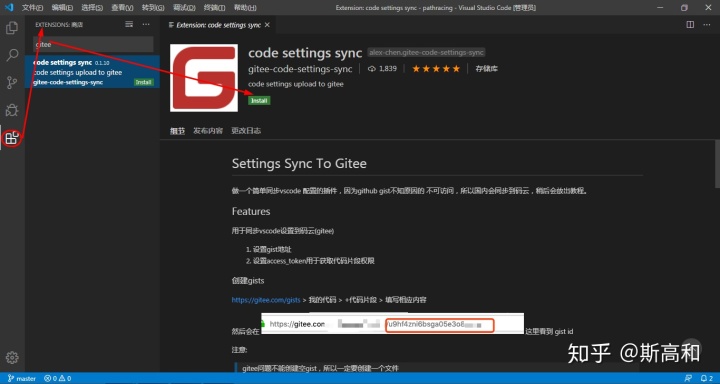Switch to the 更改日志 changelog tab
The image size is (720, 384).
[x=246, y=131]
